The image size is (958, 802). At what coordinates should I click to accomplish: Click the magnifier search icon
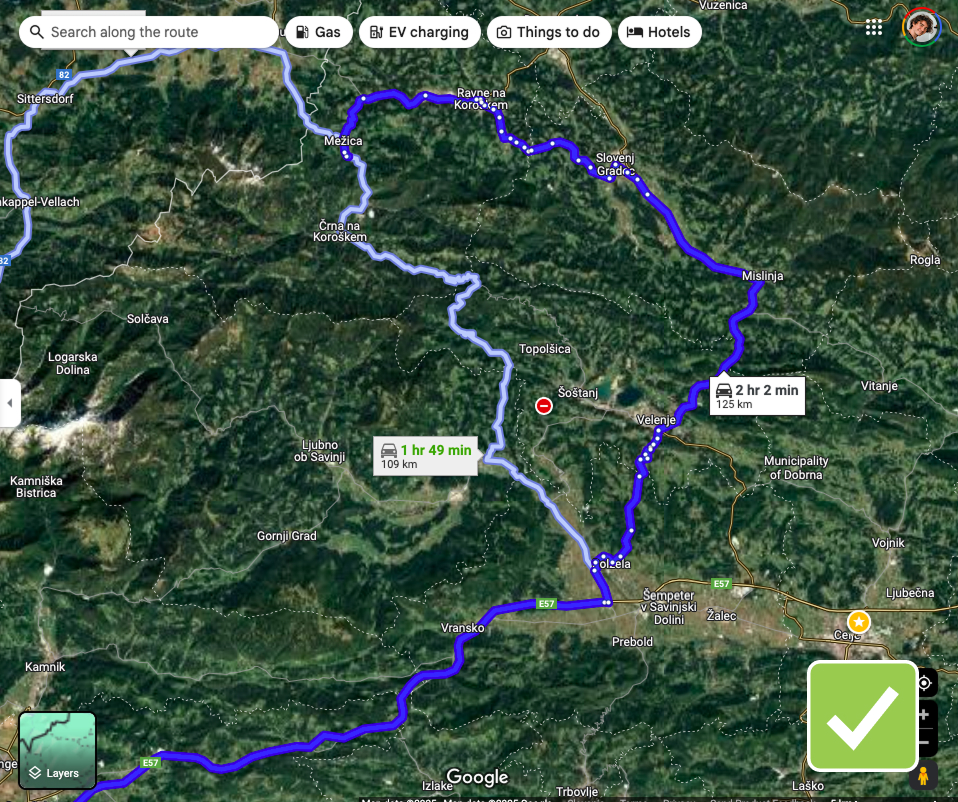(37, 32)
